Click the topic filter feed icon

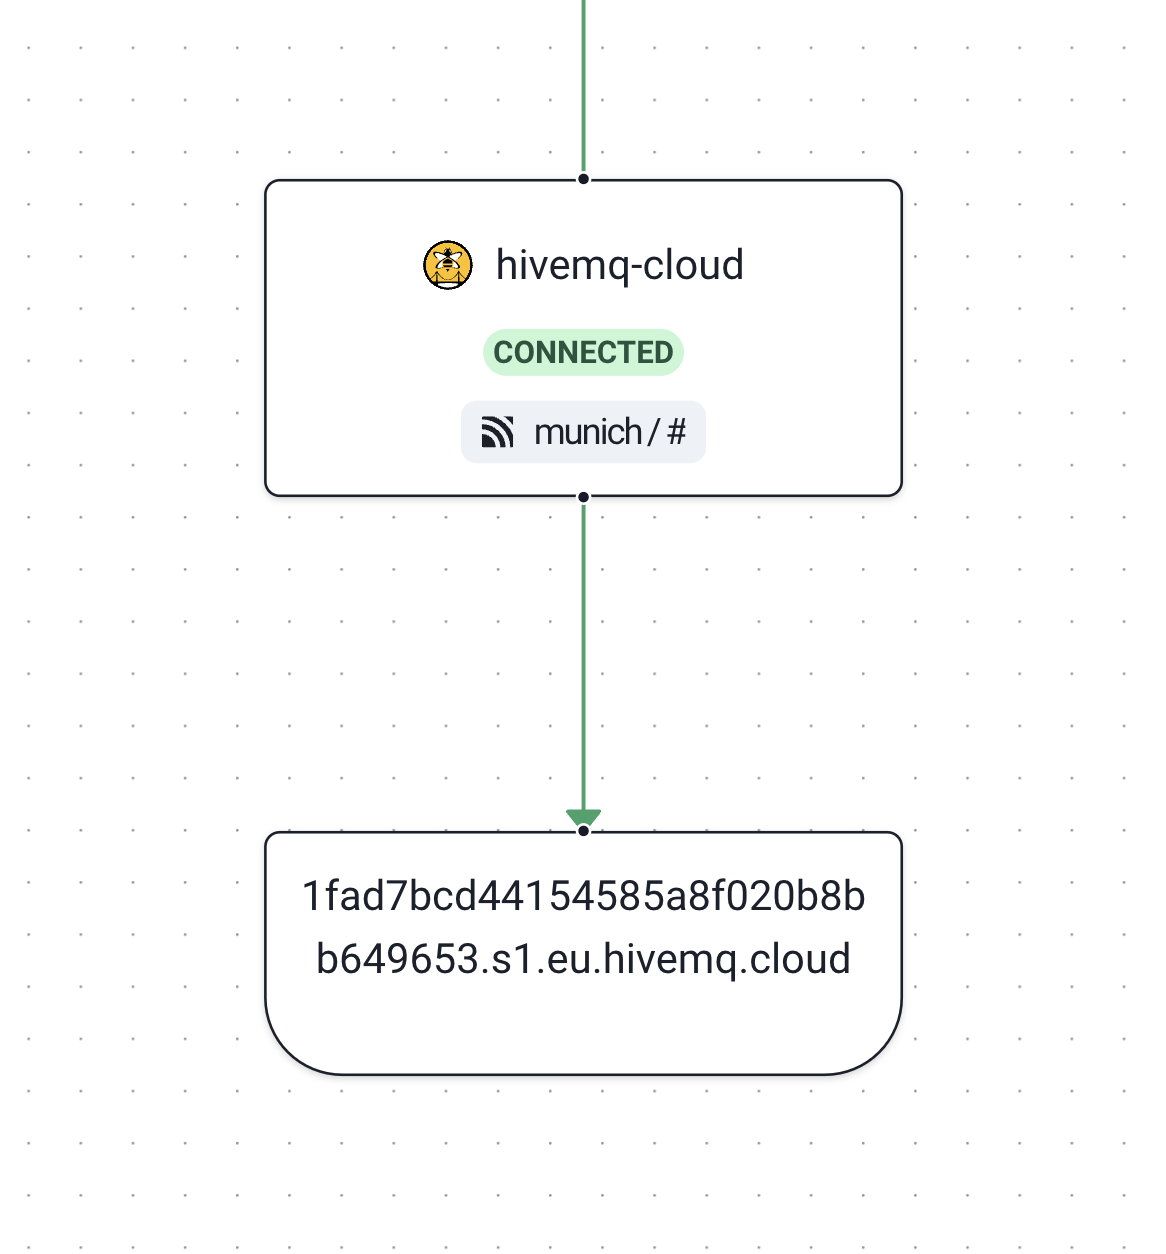pos(497,432)
